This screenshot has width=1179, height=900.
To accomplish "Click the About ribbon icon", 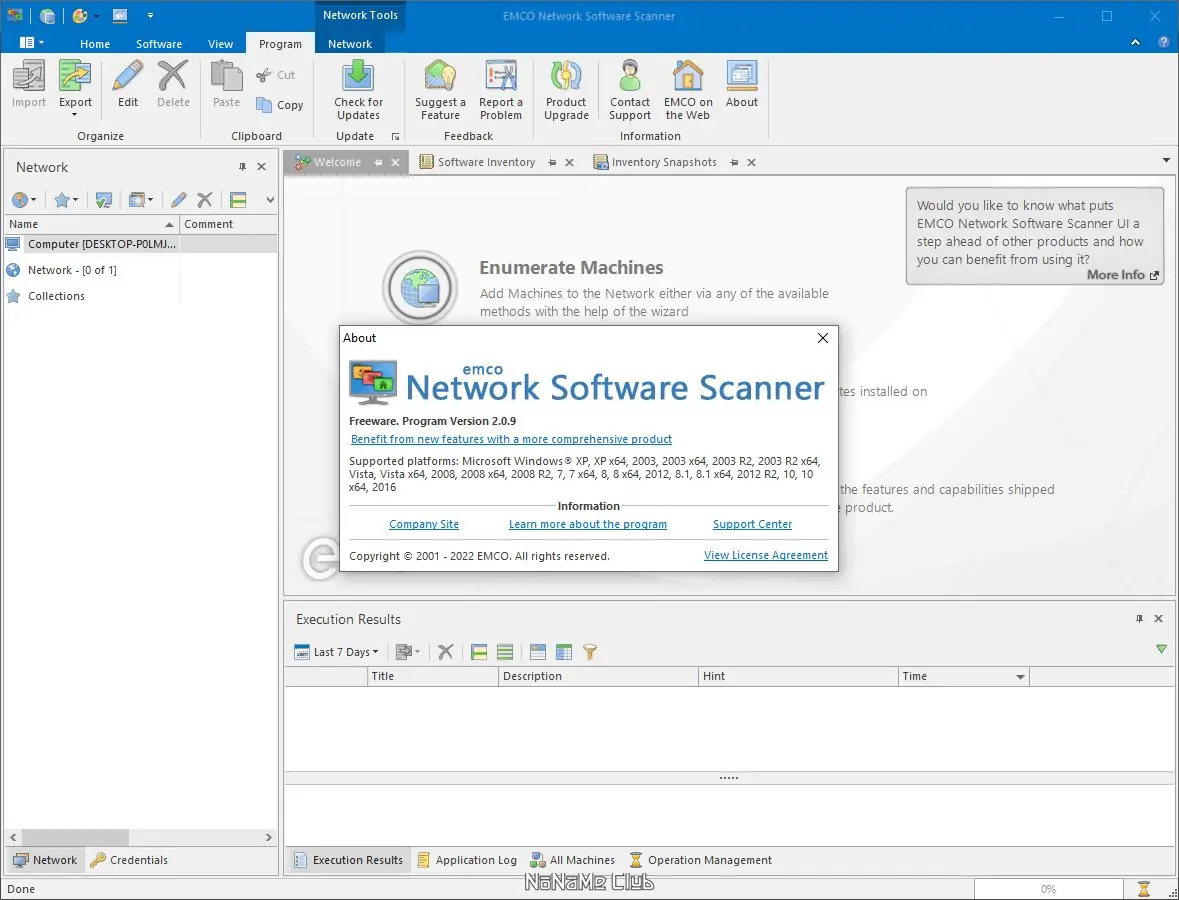I will tap(741, 77).
